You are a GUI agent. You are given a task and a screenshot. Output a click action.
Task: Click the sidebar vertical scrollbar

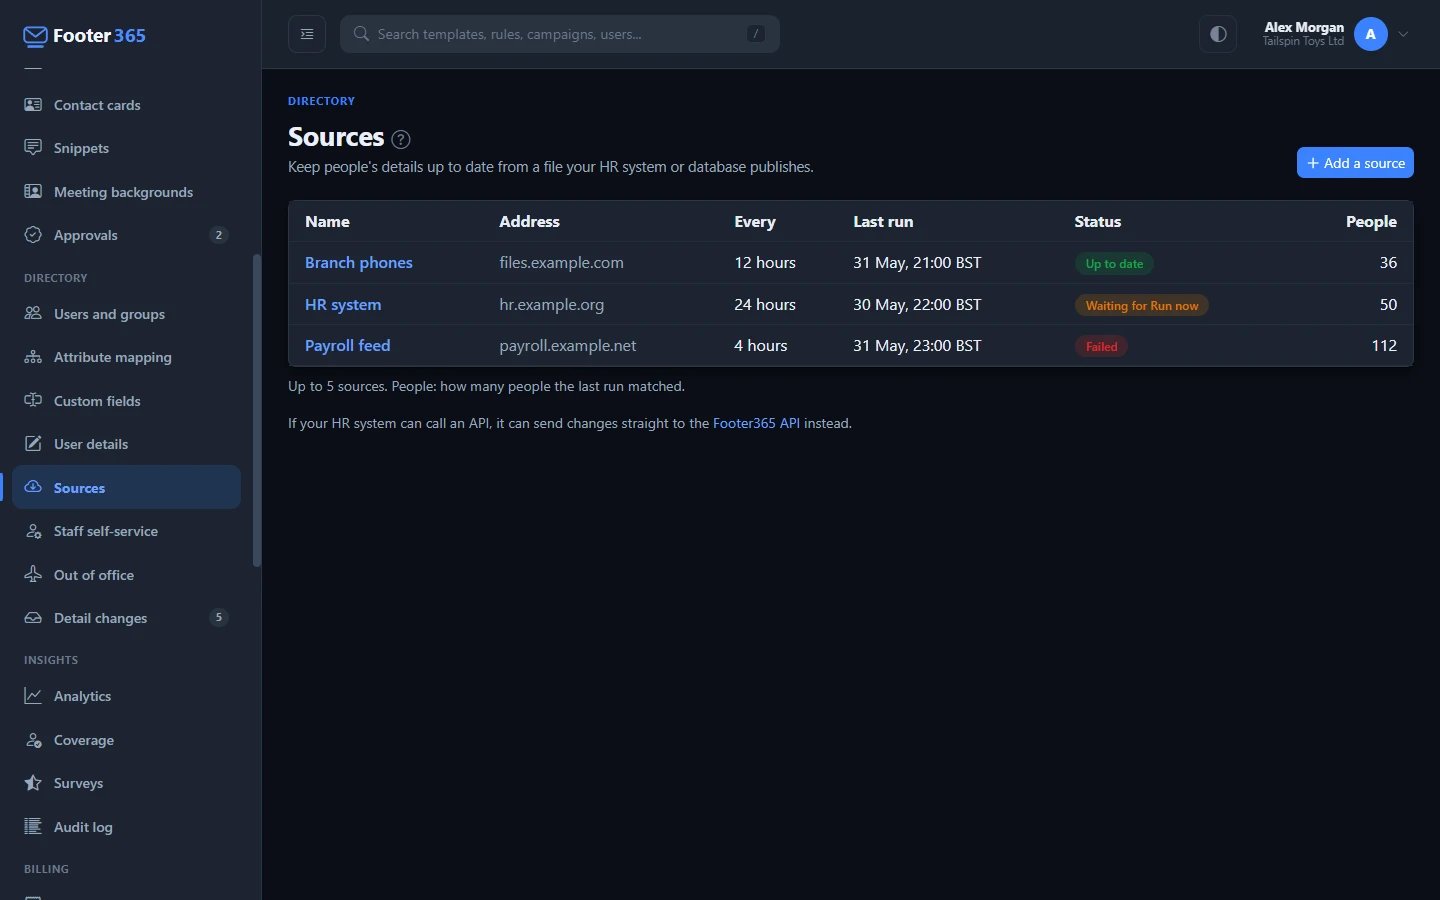point(257,410)
